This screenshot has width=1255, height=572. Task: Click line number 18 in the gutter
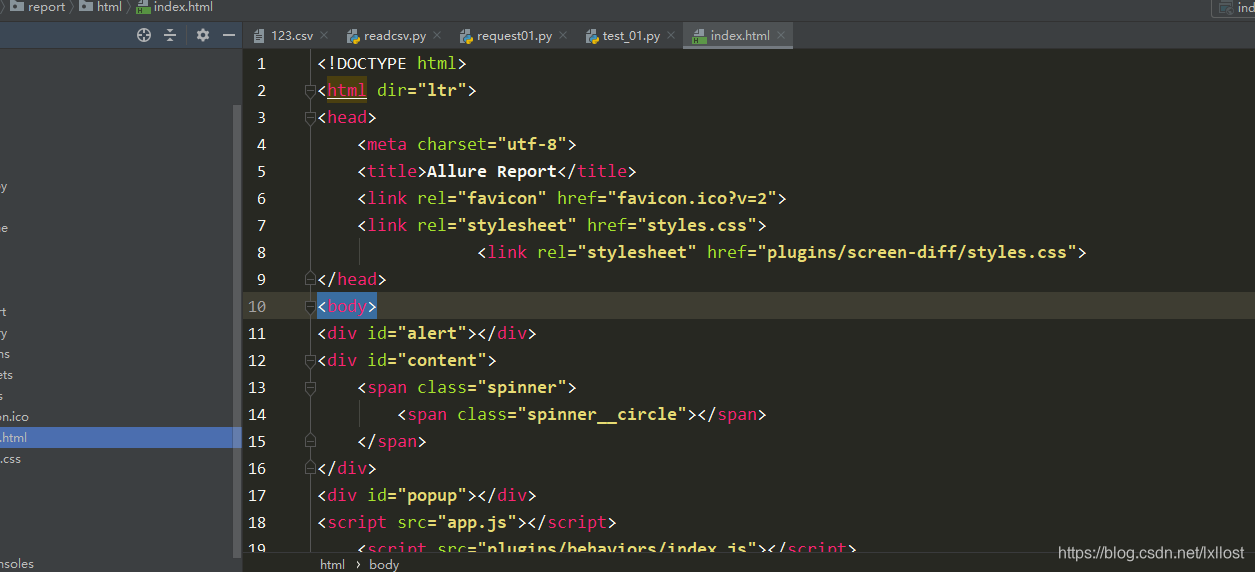point(256,522)
